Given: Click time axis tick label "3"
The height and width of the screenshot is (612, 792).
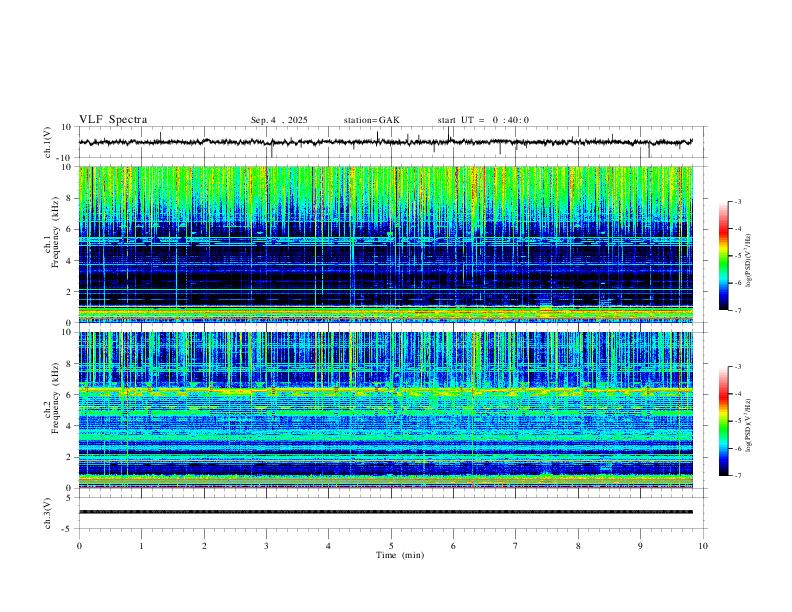Looking at the screenshot, I should [266, 546].
